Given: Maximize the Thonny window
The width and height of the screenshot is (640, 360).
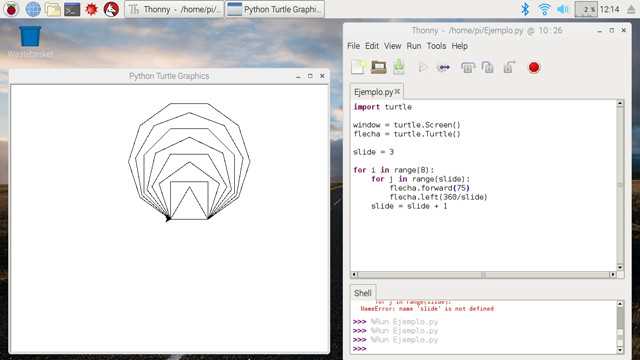Looking at the screenshot, I should tap(611, 31).
